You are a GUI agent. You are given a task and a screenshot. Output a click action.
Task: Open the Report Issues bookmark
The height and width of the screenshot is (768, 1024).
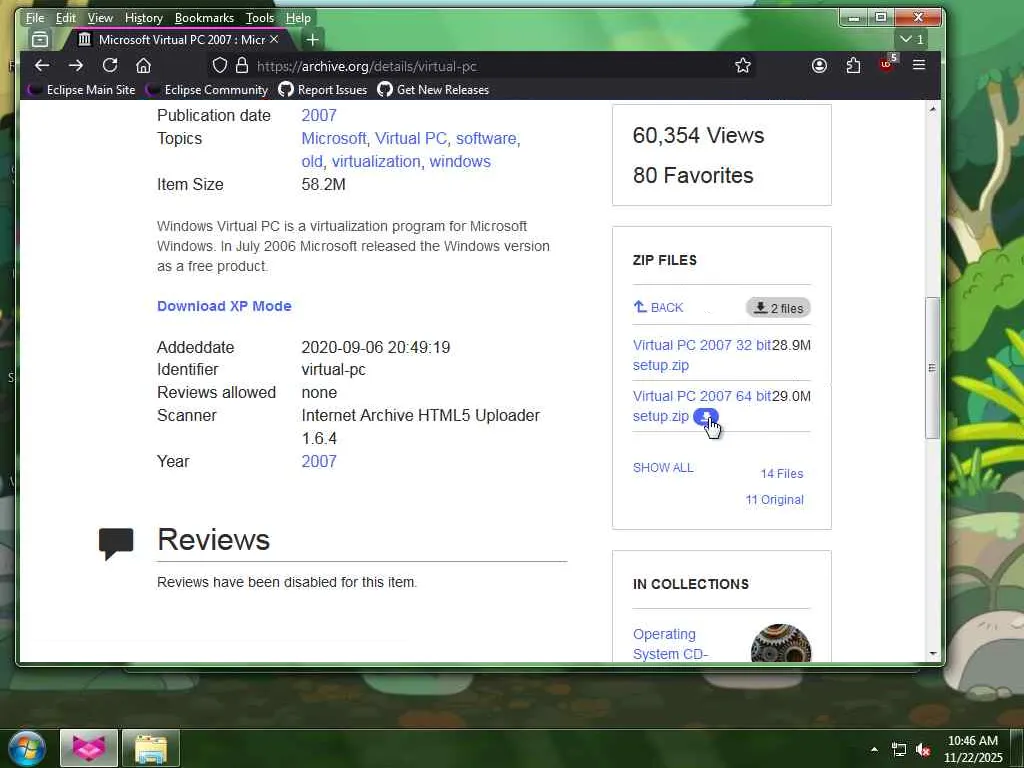[x=323, y=90]
